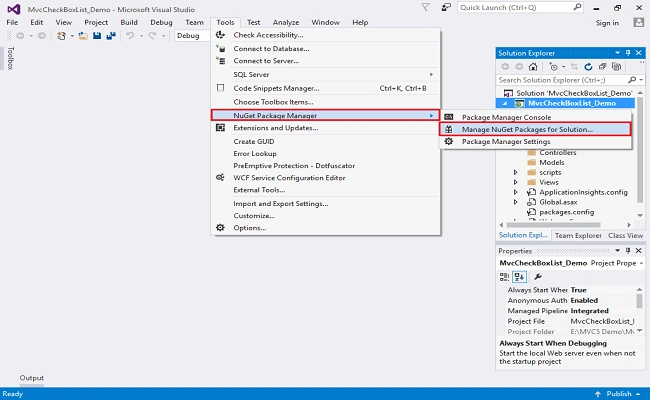Click the account avatar icon near Sign in
Viewport: 650px width, 400px height.
tap(639, 22)
